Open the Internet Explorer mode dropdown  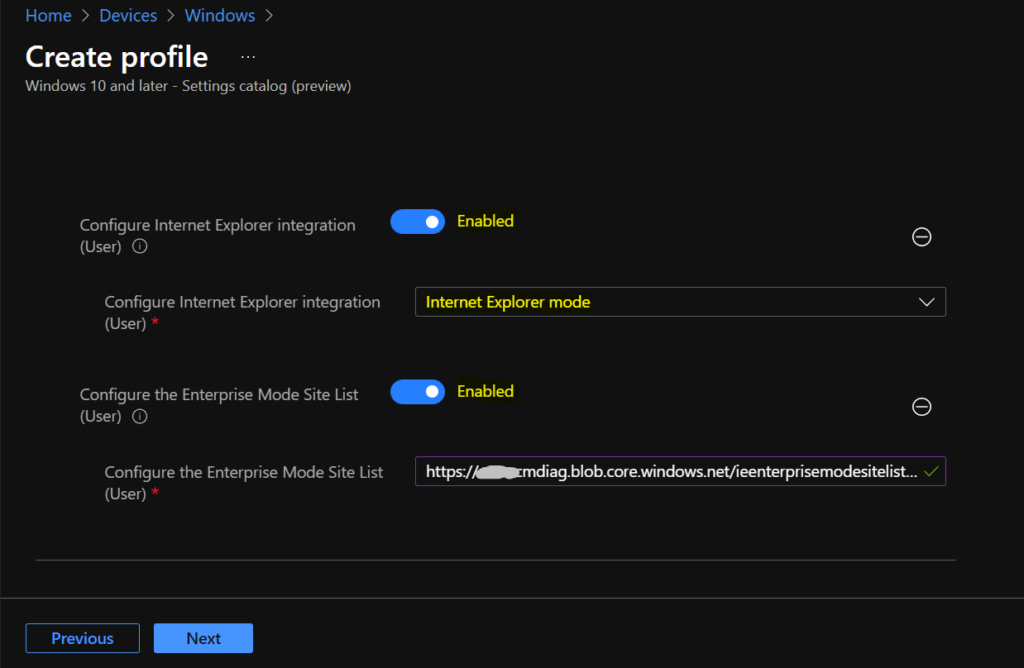[x=680, y=302]
